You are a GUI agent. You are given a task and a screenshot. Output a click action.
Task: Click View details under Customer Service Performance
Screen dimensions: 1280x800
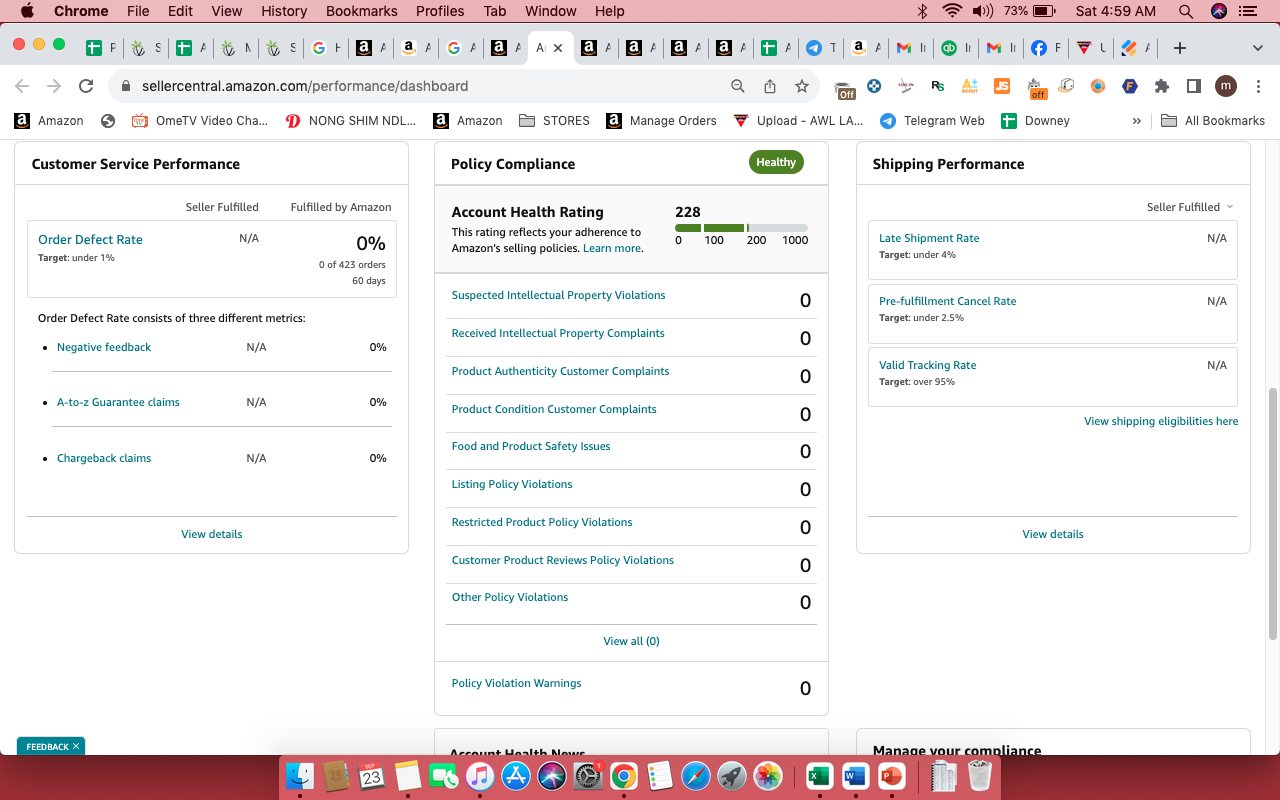(211, 534)
